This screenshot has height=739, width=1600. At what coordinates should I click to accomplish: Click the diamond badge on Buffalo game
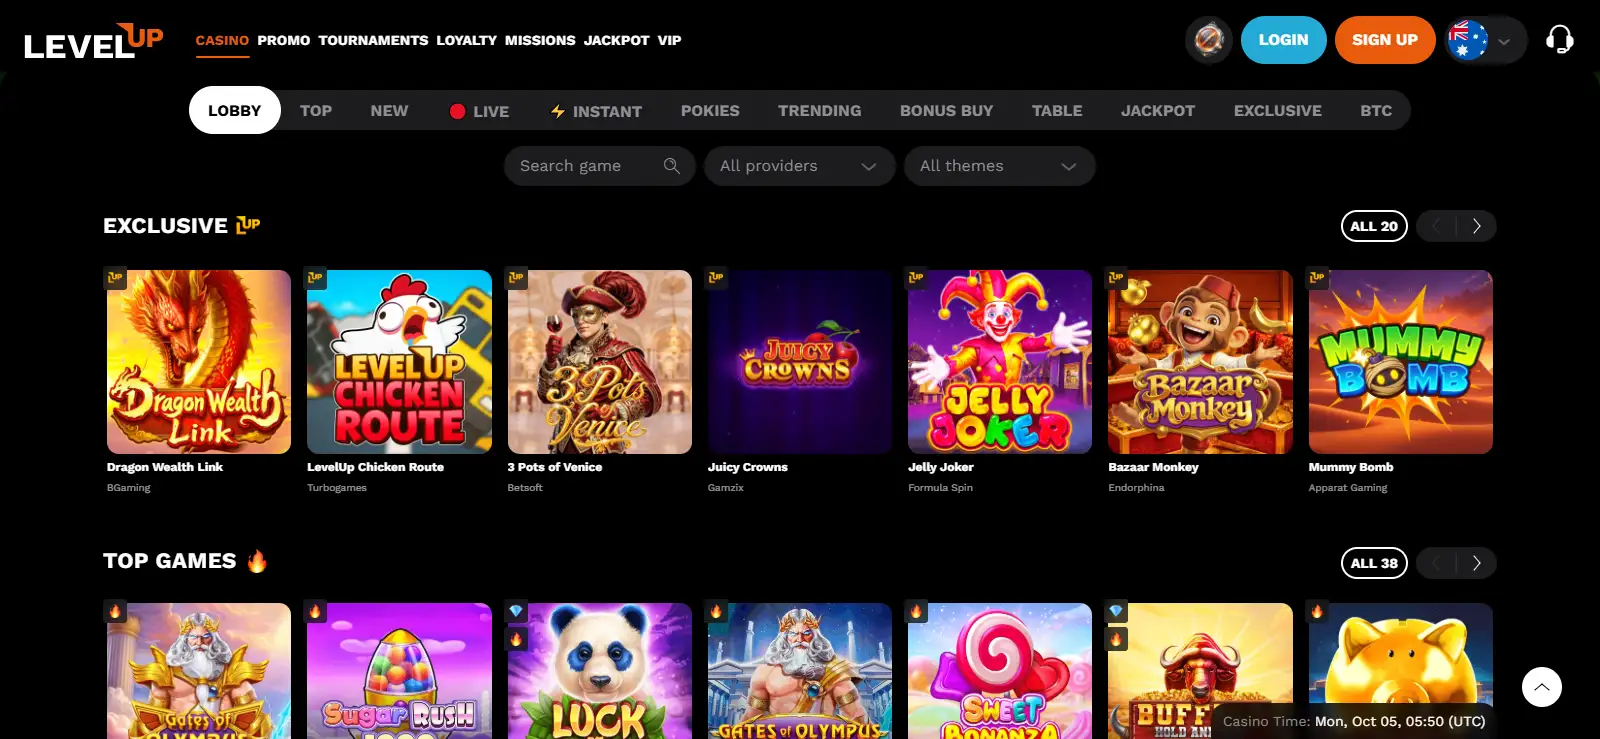(x=1116, y=611)
